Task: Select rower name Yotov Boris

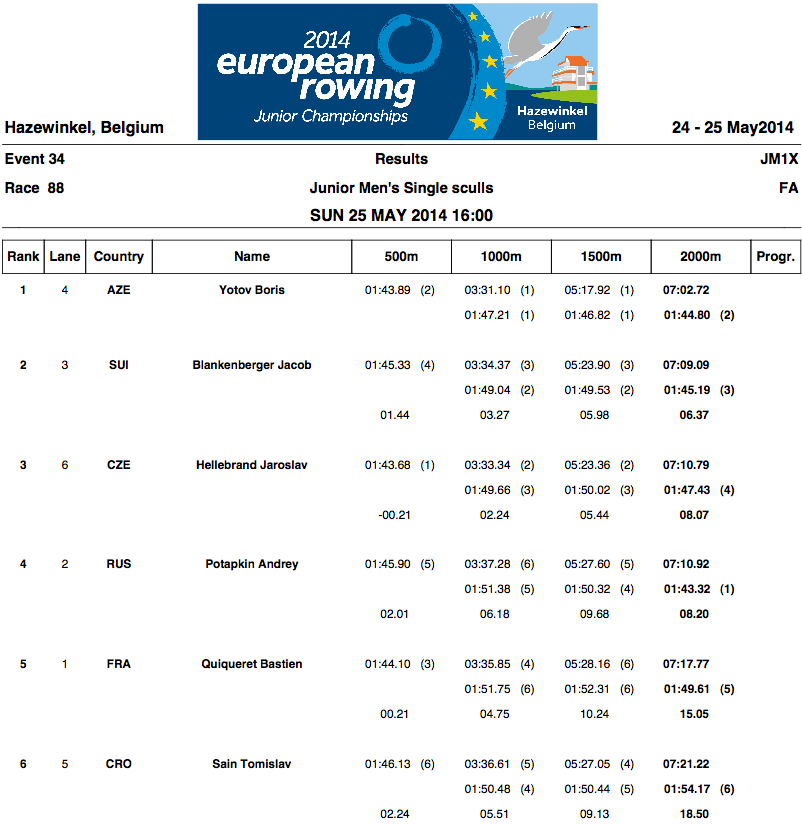Action: [x=252, y=290]
